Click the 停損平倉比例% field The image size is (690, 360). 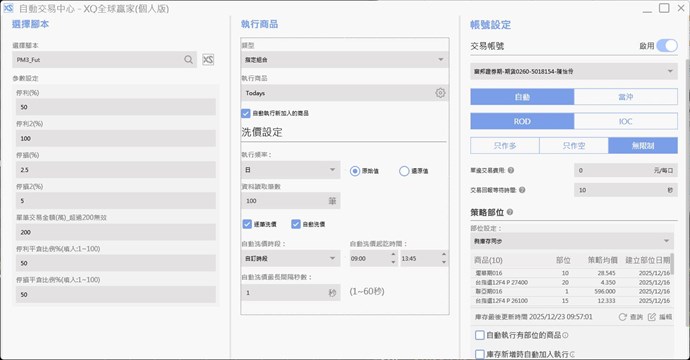[116, 294]
